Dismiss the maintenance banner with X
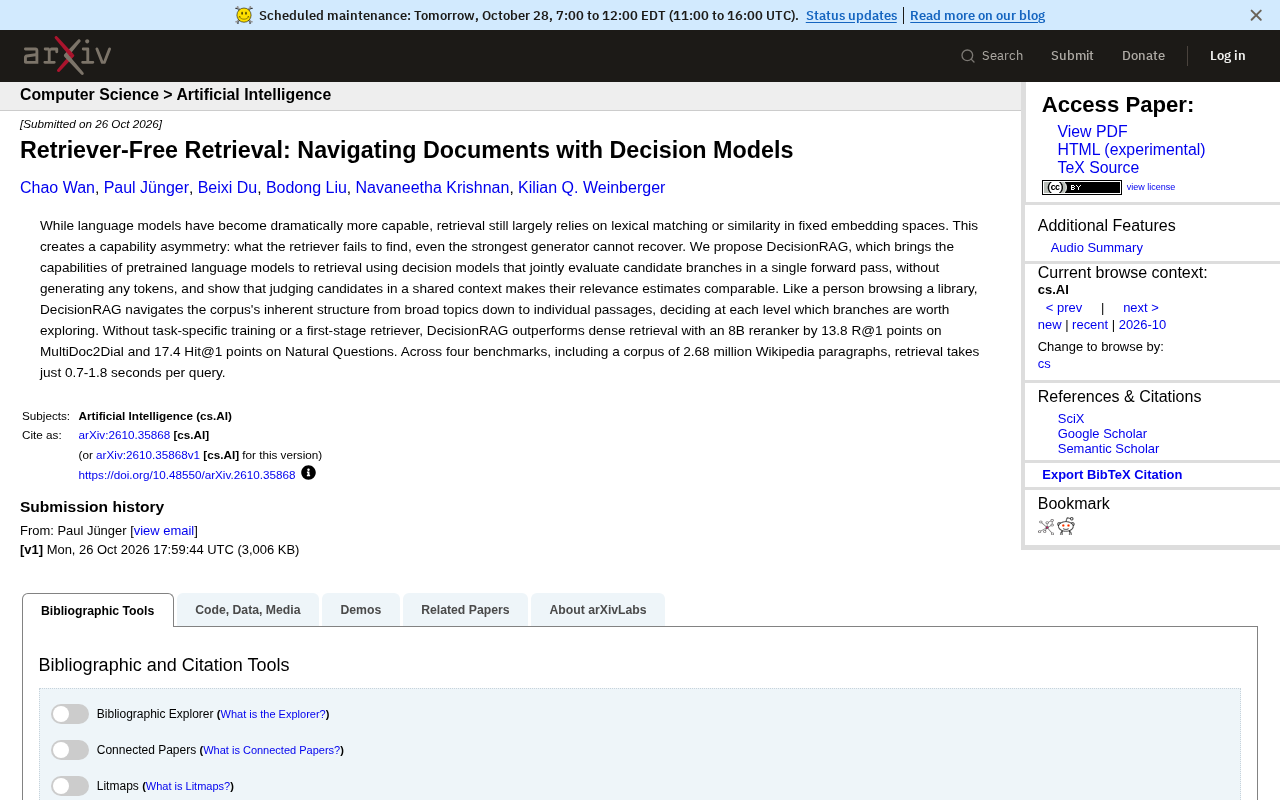Image resolution: width=1280 pixels, height=800 pixels. click(1256, 15)
